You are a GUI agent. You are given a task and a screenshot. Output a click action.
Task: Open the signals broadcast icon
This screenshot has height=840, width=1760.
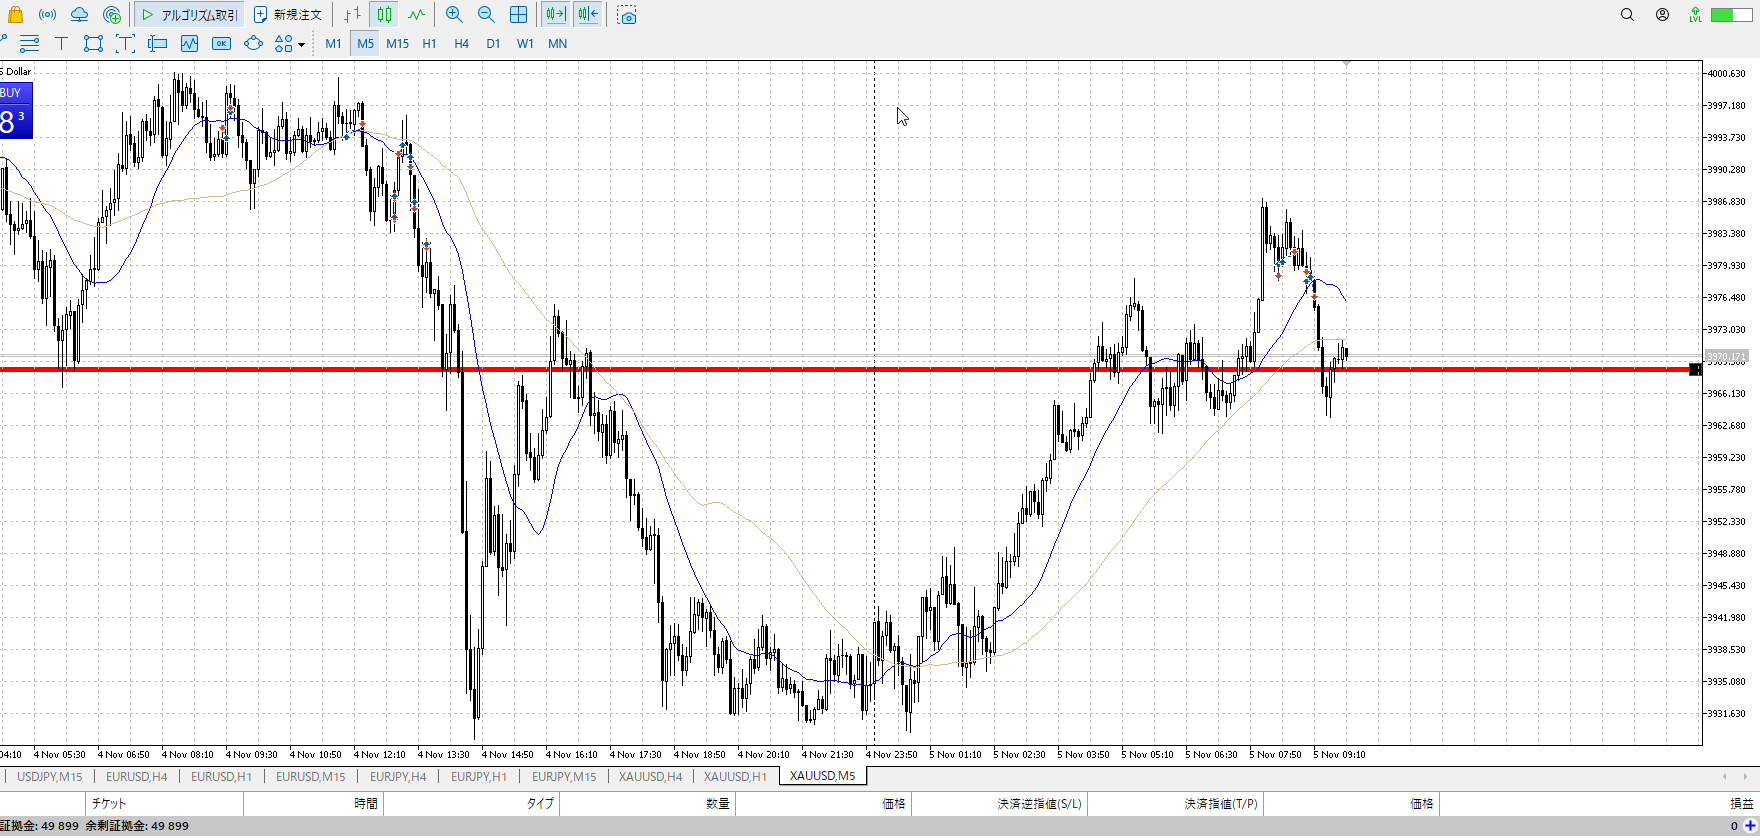pyautogui.click(x=47, y=15)
